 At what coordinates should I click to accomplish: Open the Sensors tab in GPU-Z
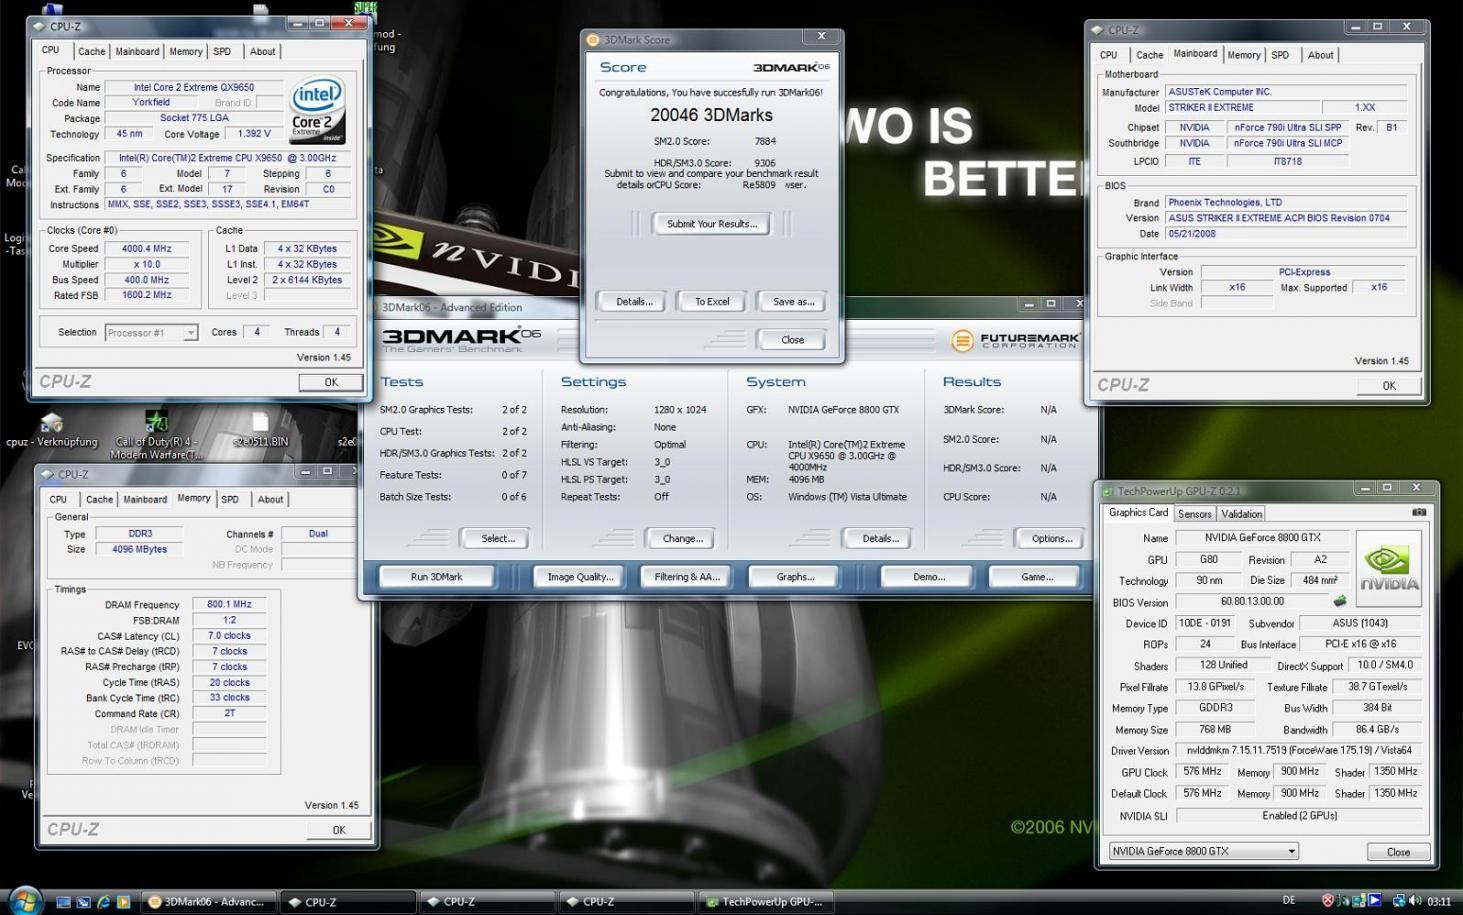tap(1194, 514)
